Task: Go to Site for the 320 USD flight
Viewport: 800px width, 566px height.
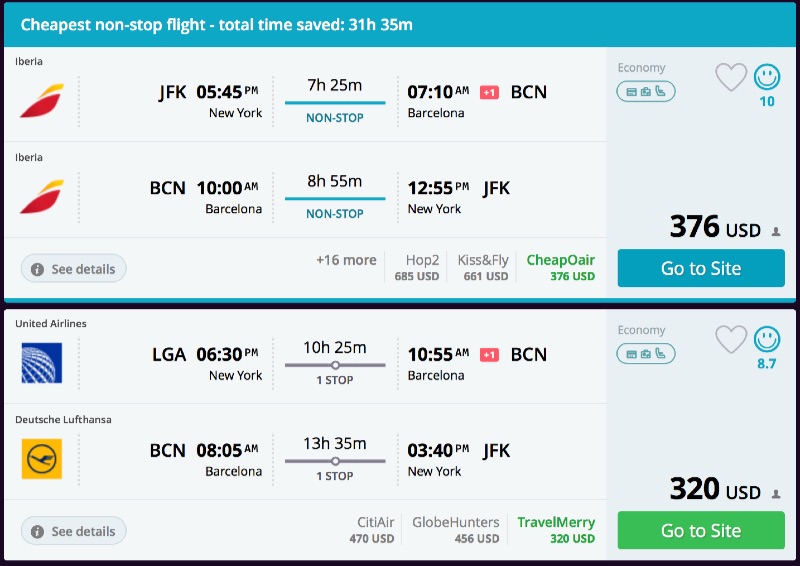Action: 701,530
